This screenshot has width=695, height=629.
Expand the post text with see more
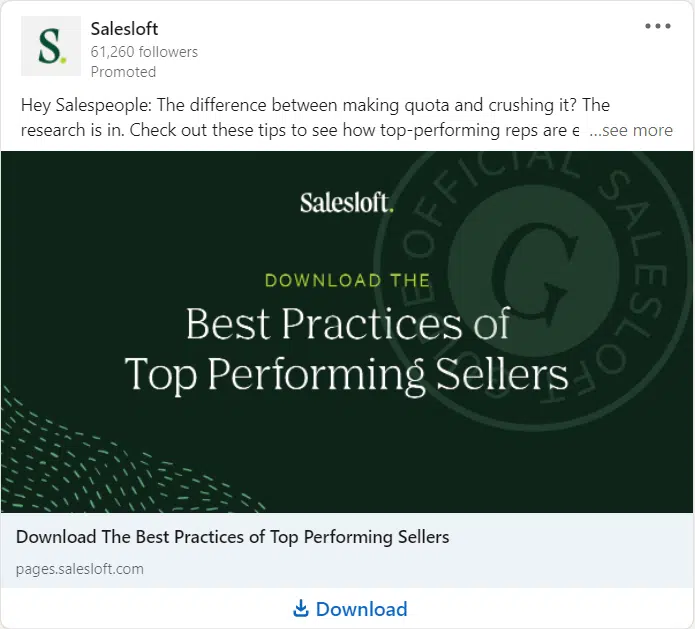(x=631, y=130)
